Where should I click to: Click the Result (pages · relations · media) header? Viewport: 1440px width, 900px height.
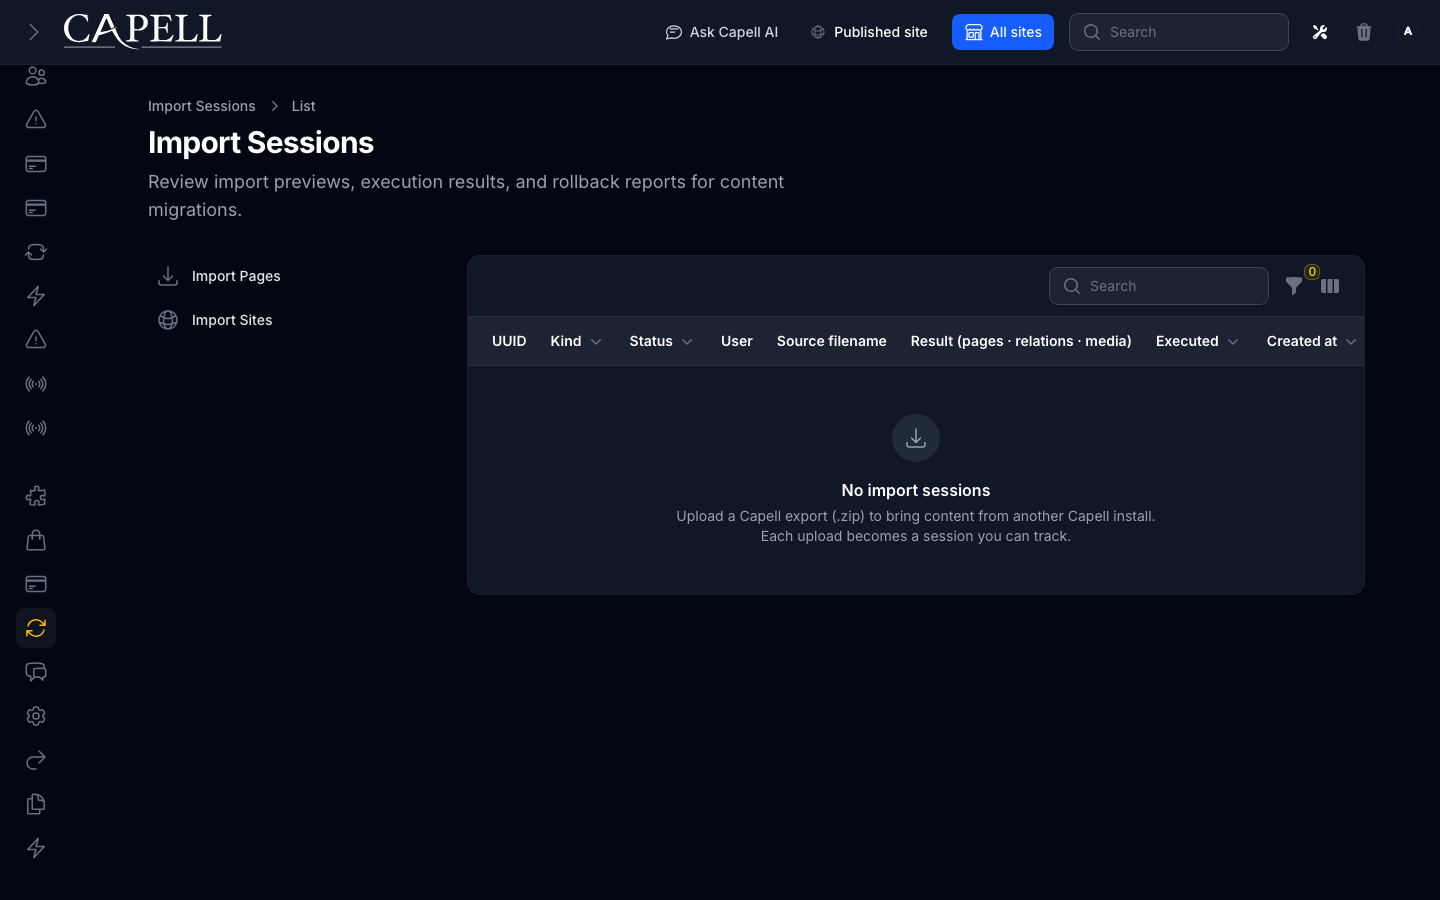(1021, 341)
